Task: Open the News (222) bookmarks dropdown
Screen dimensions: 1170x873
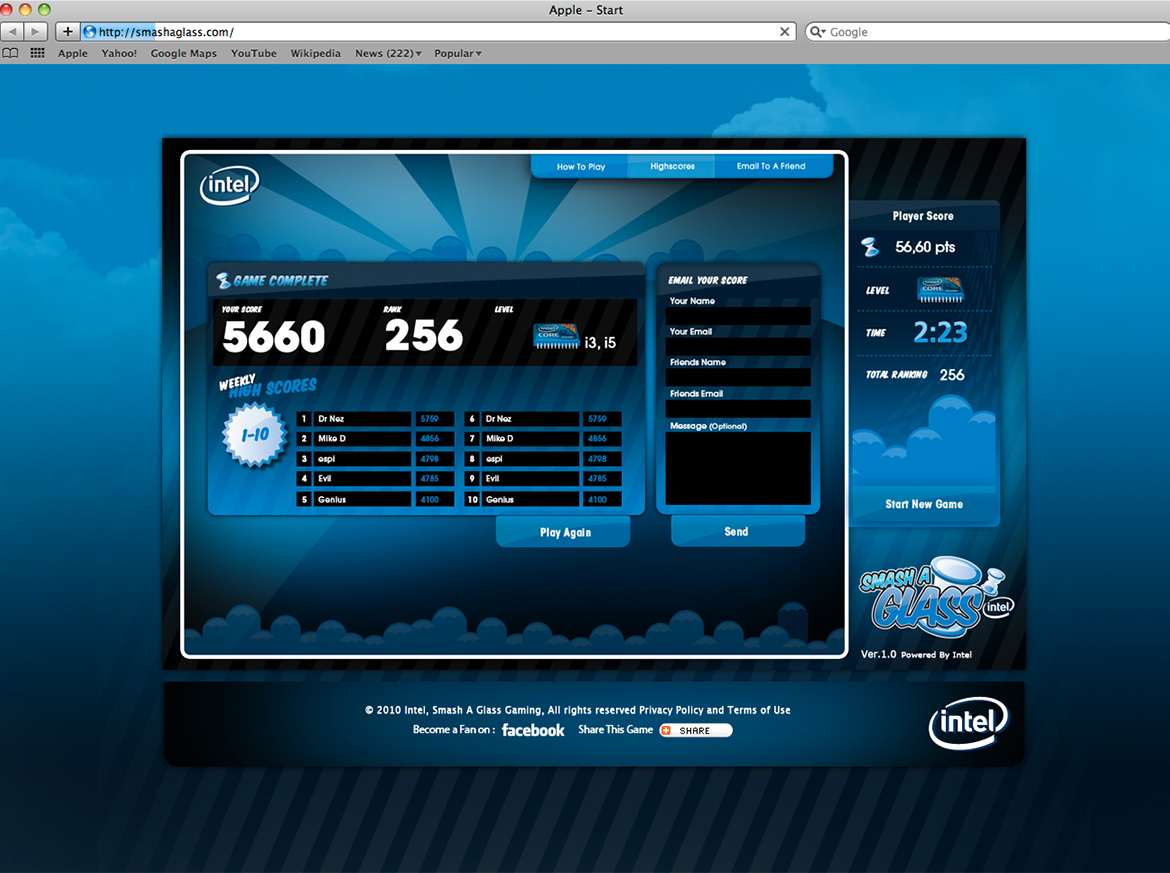Action: pyautogui.click(x=388, y=53)
